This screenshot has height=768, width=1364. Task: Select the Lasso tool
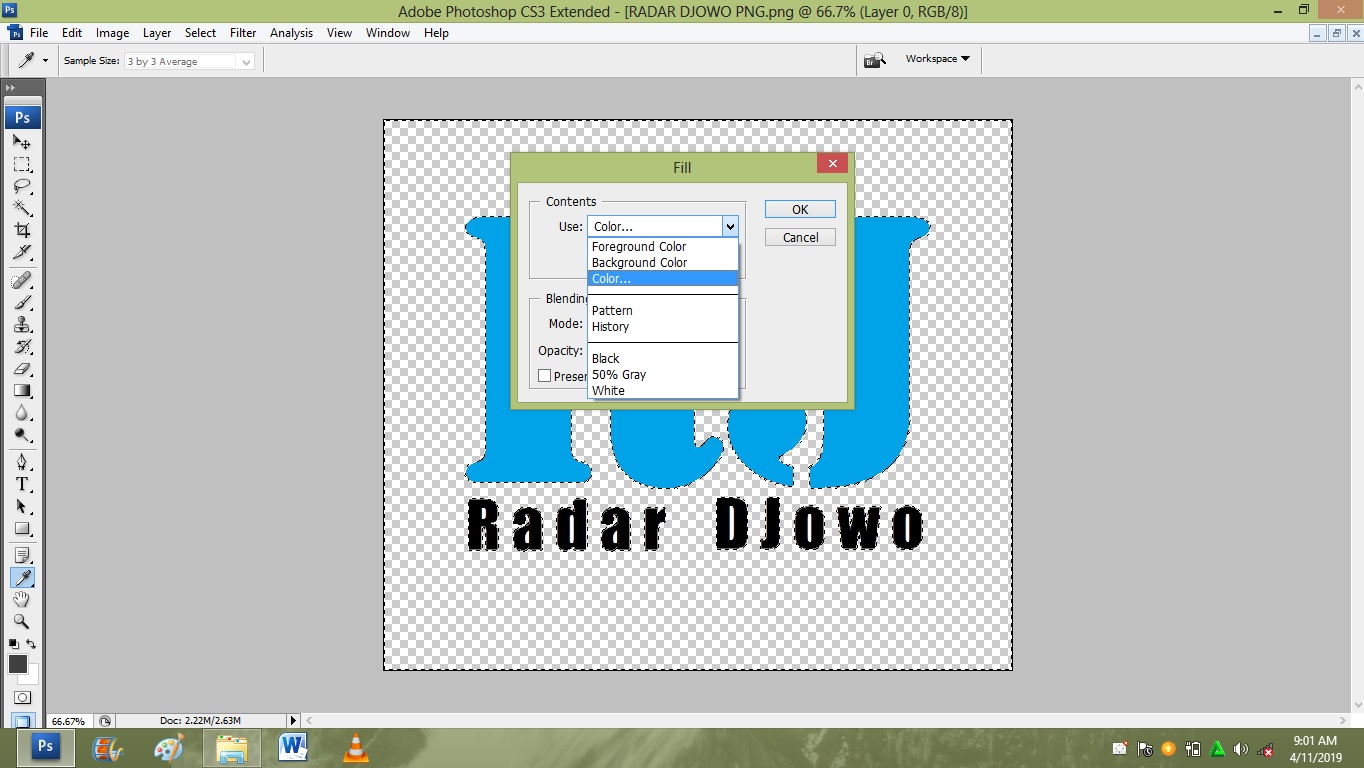pyautogui.click(x=22, y=186)
